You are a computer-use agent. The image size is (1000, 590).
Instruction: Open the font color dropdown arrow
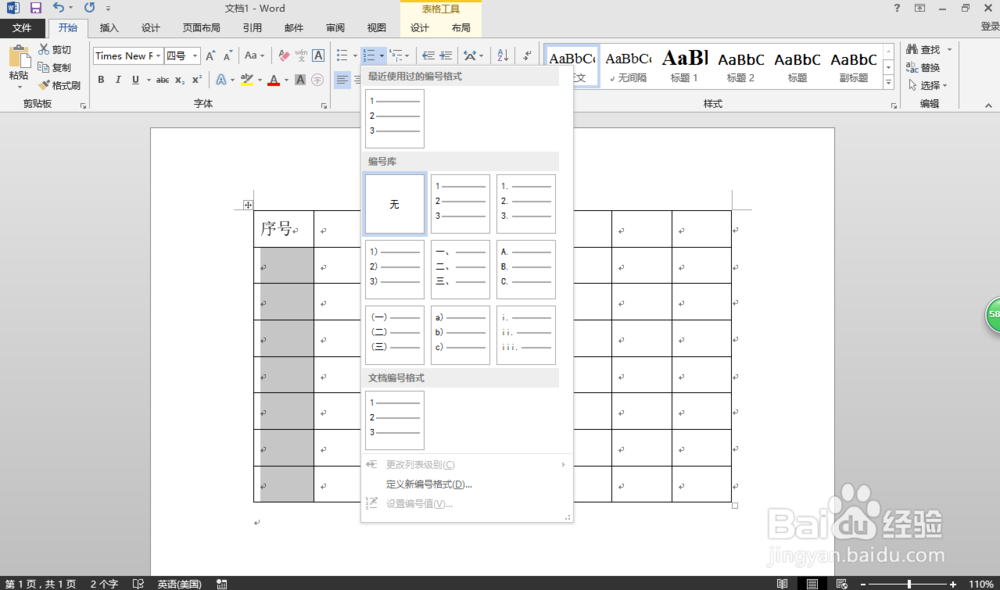pos(286,78)
